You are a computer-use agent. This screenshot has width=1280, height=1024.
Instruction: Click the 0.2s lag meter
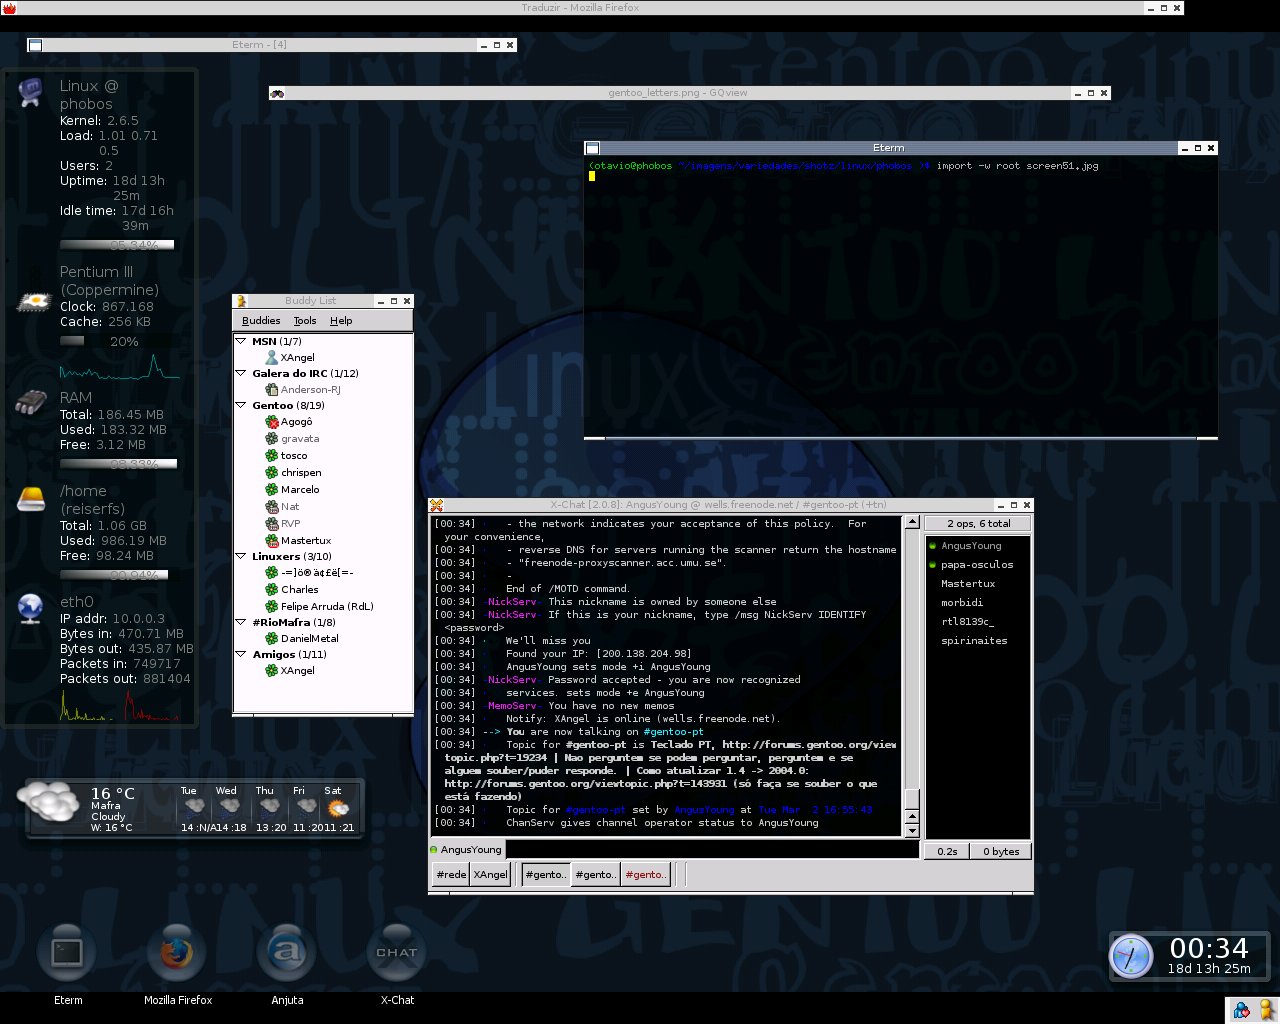point(947,851)
